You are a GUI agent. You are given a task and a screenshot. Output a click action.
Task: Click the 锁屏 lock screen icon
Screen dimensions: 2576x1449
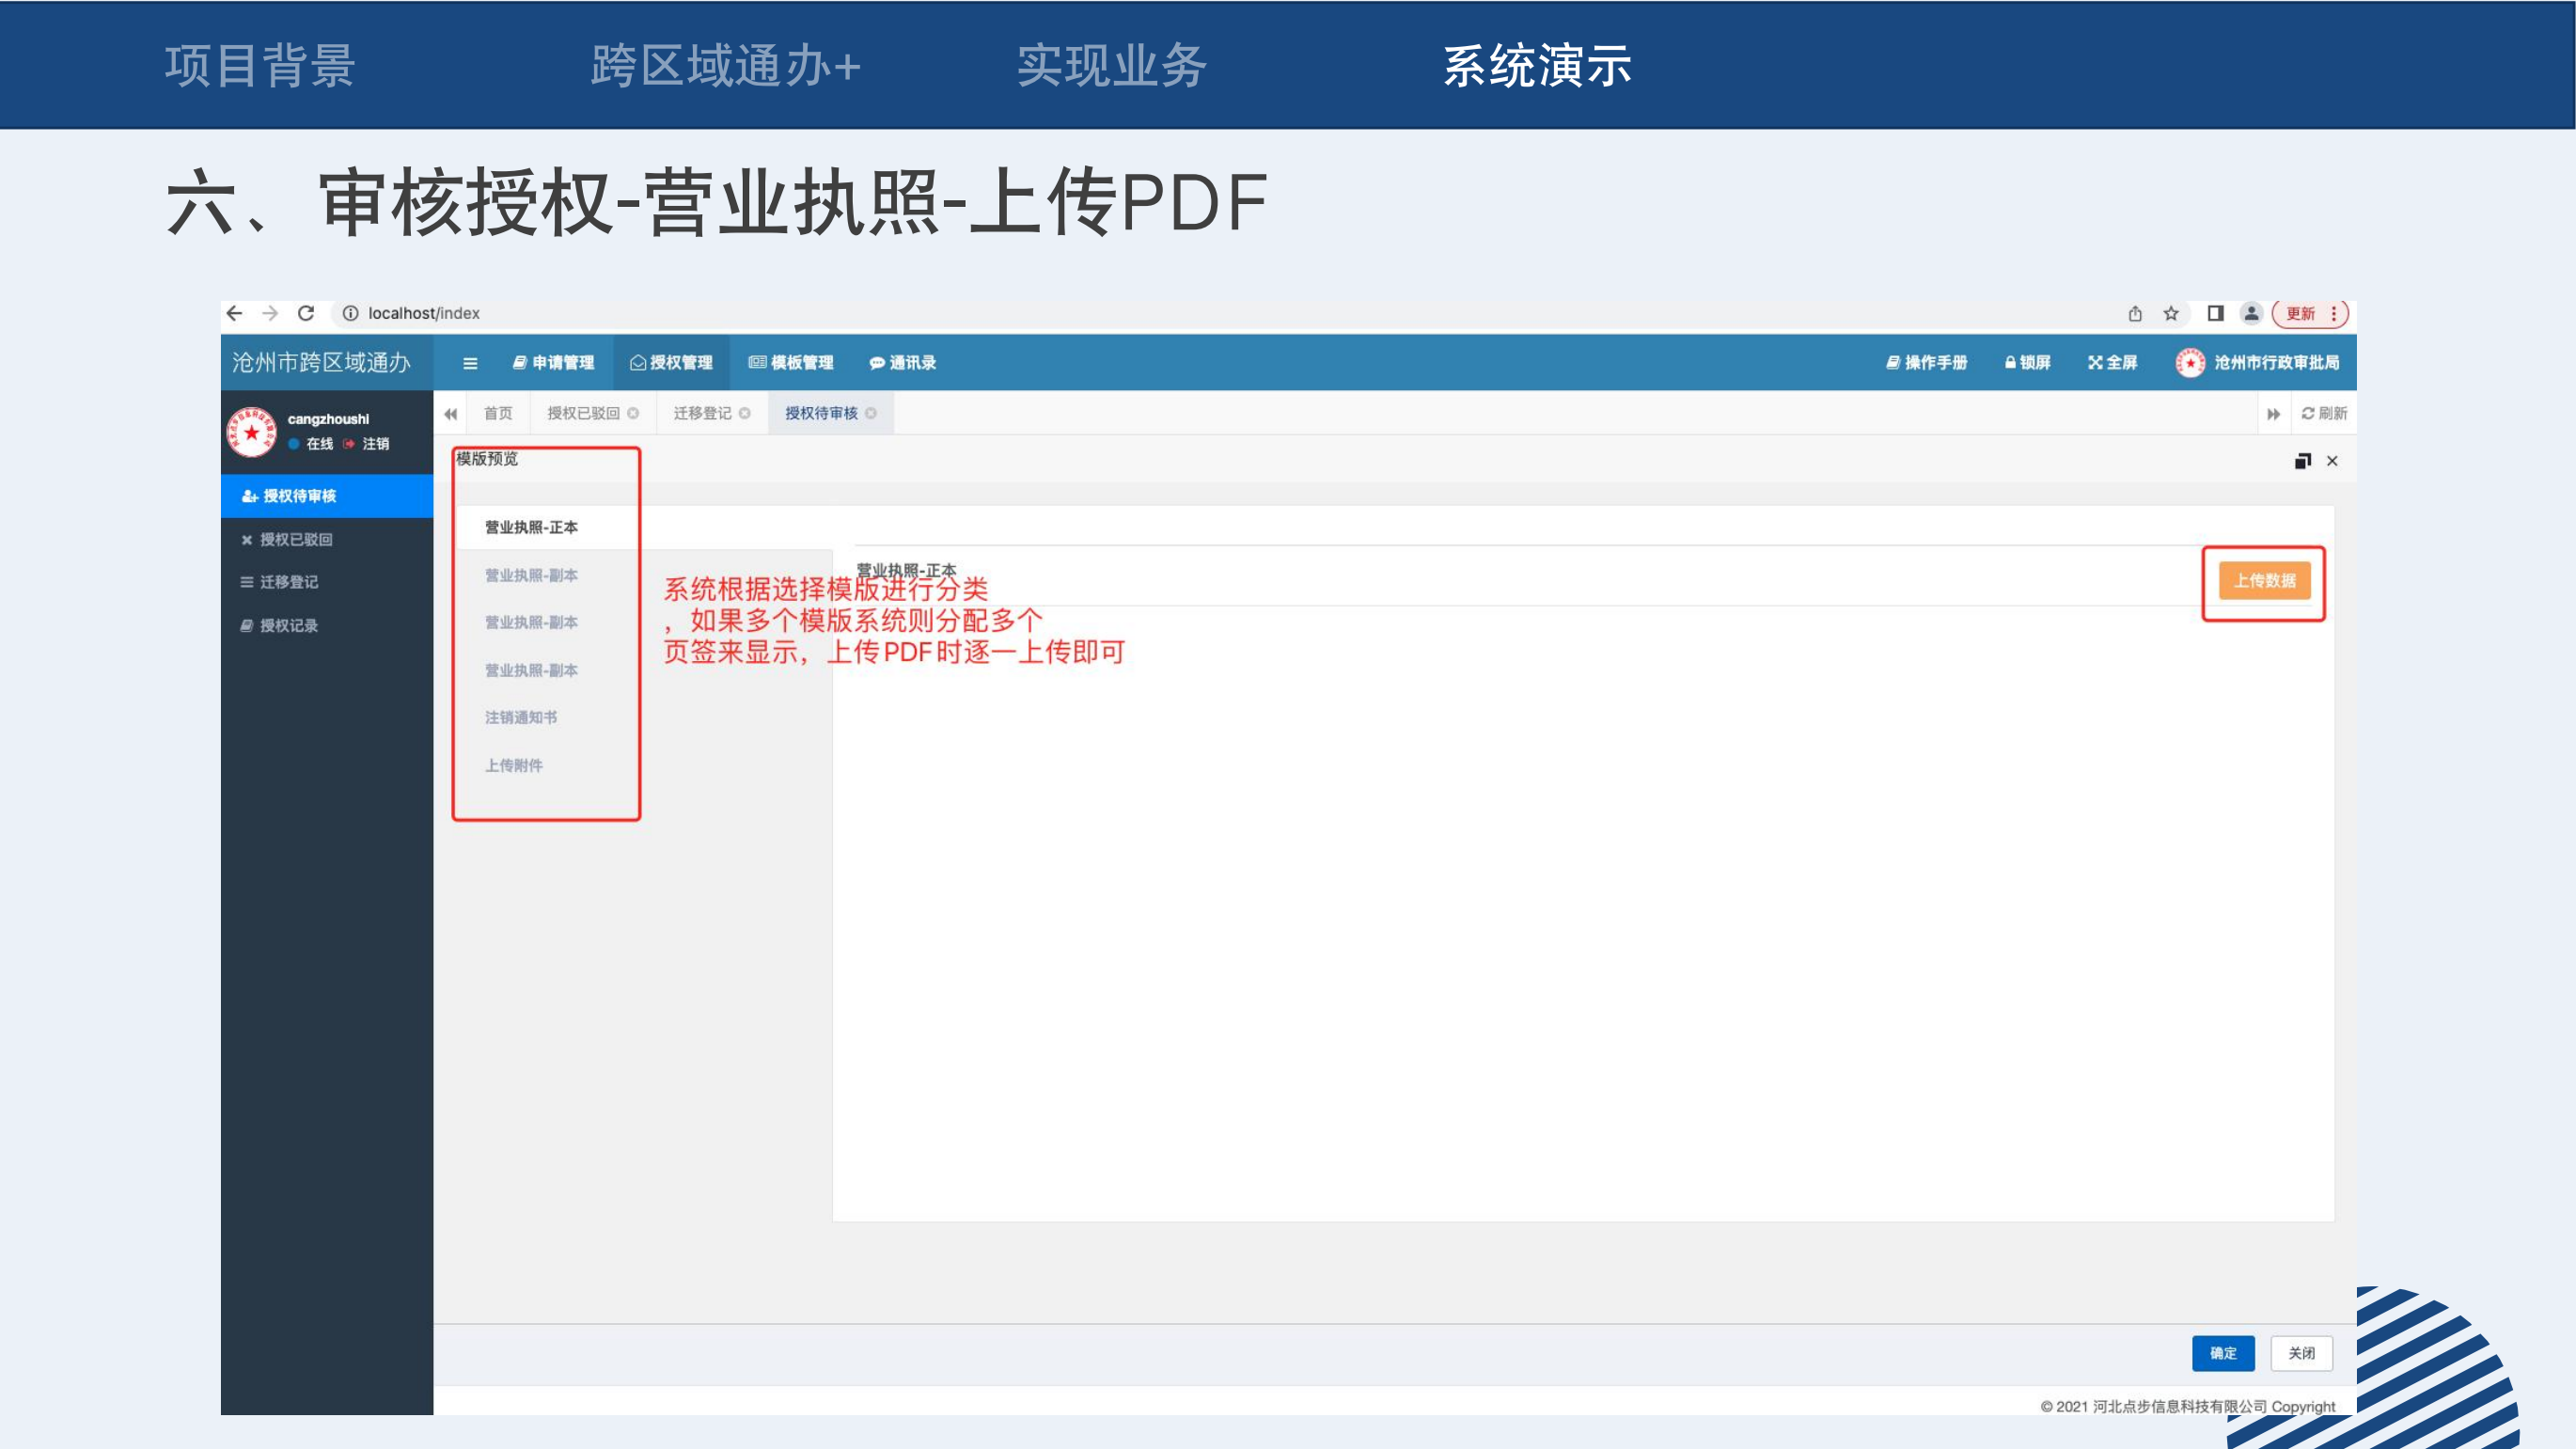(2027, 362)
